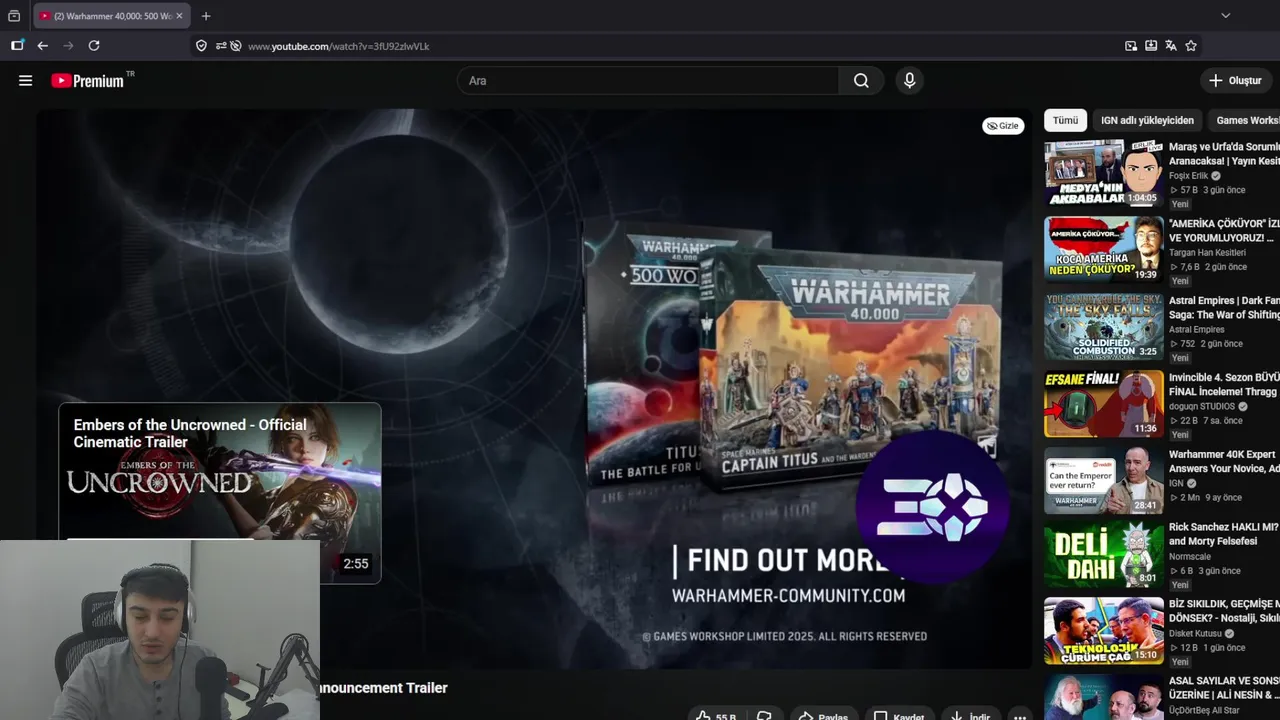This screenshot has width=1280, height=720.
Task: Click Disket Kutusu channel name
Action: (1195, 634)
